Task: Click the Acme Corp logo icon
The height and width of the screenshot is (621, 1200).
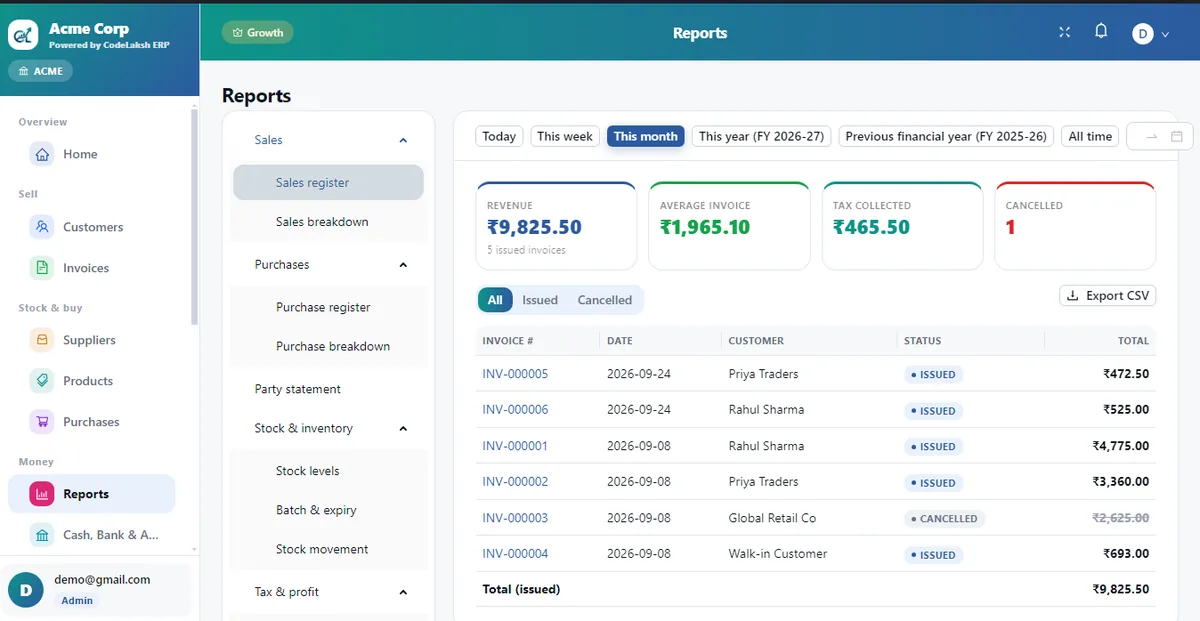Action: pos(23,35)
